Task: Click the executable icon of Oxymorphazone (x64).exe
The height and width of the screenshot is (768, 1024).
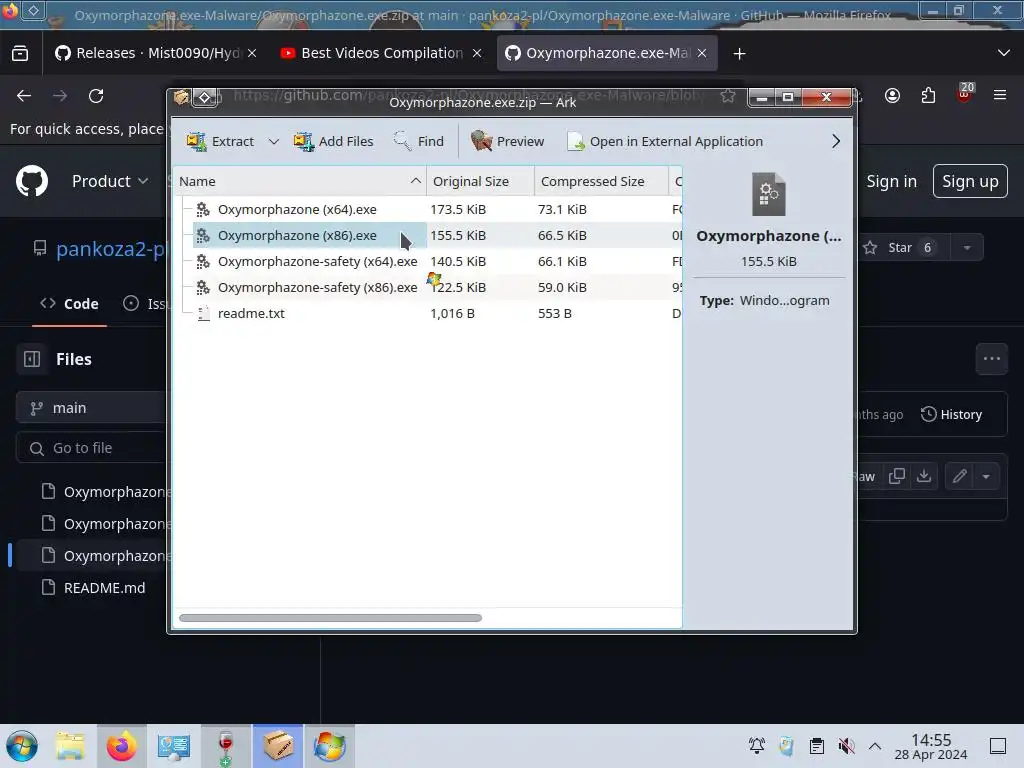Action: pos(203,209)
